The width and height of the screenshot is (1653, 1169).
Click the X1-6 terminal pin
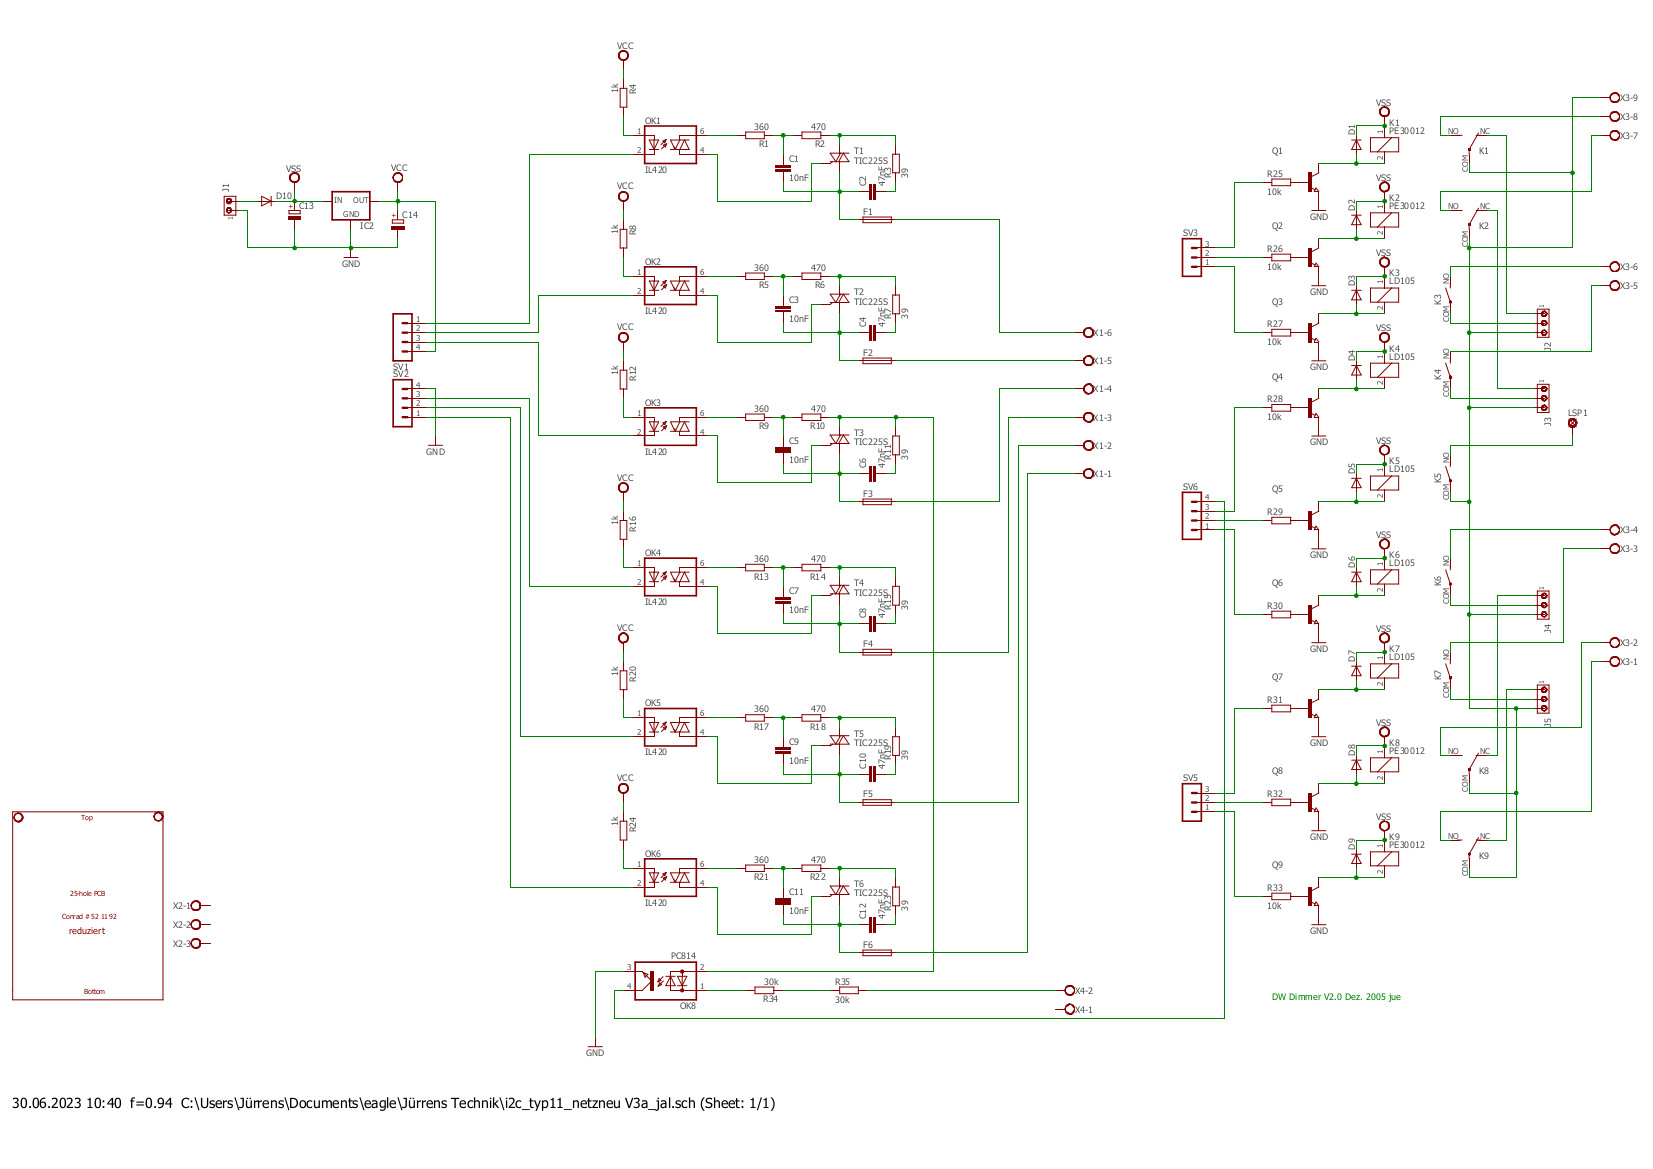(x=1088, y=333)
